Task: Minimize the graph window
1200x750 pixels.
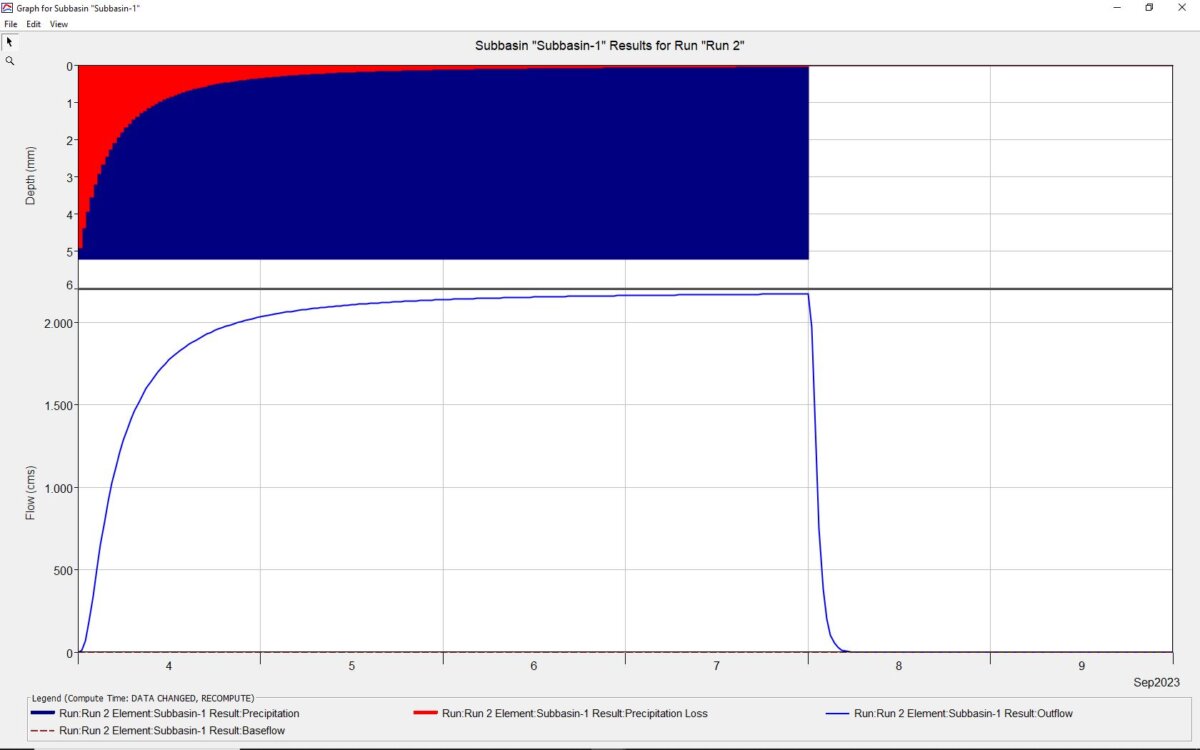Action: pos(1115,7)
